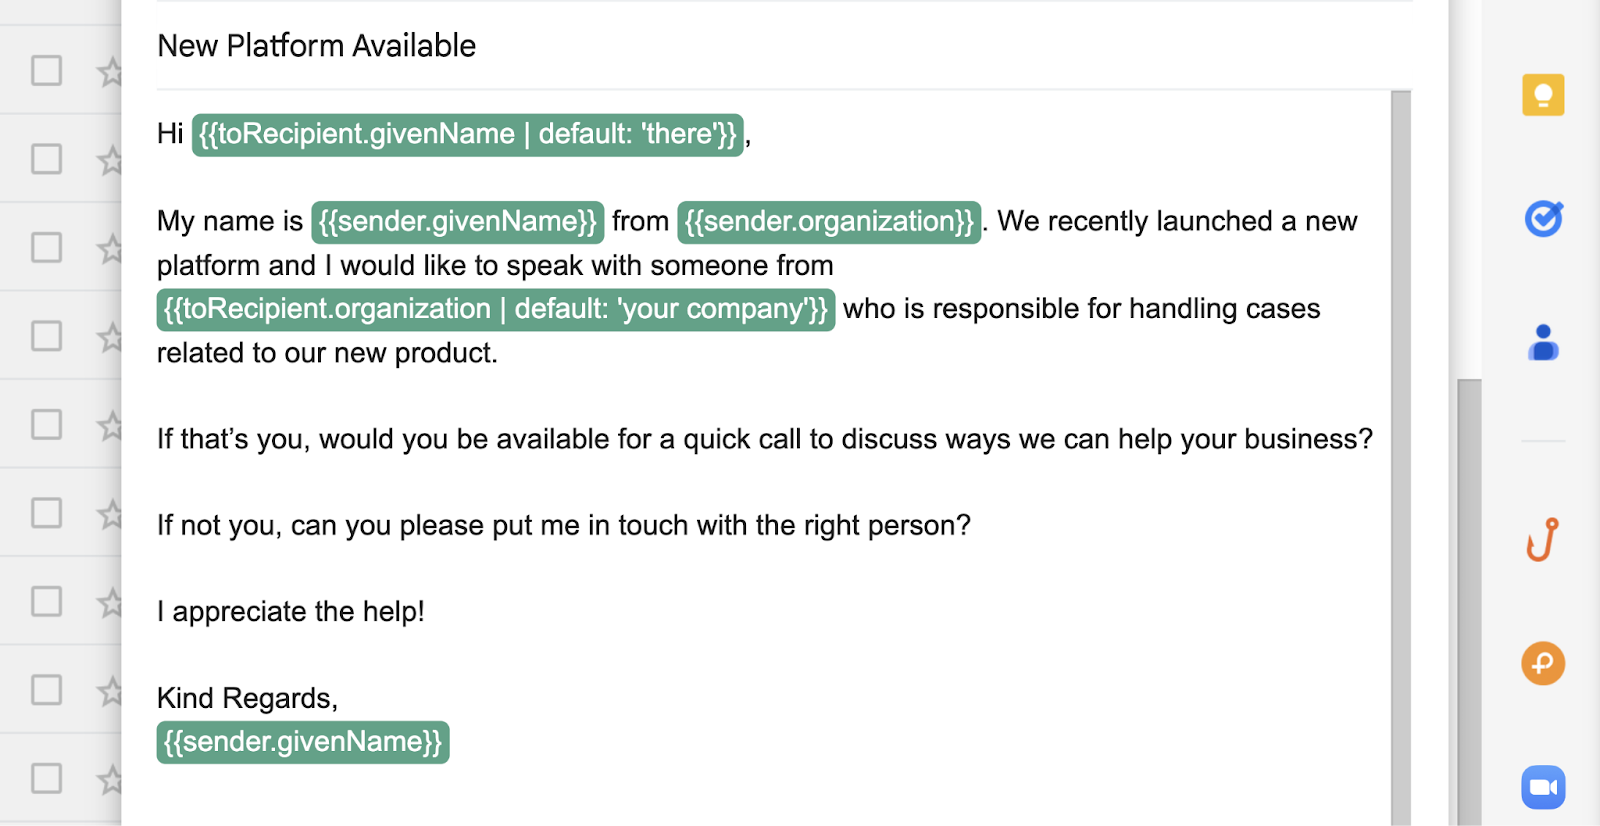This screenshot has width=1600, height=826.
Task: Click the 'New Platform Available' subject line
Action: tap(316, 45)
